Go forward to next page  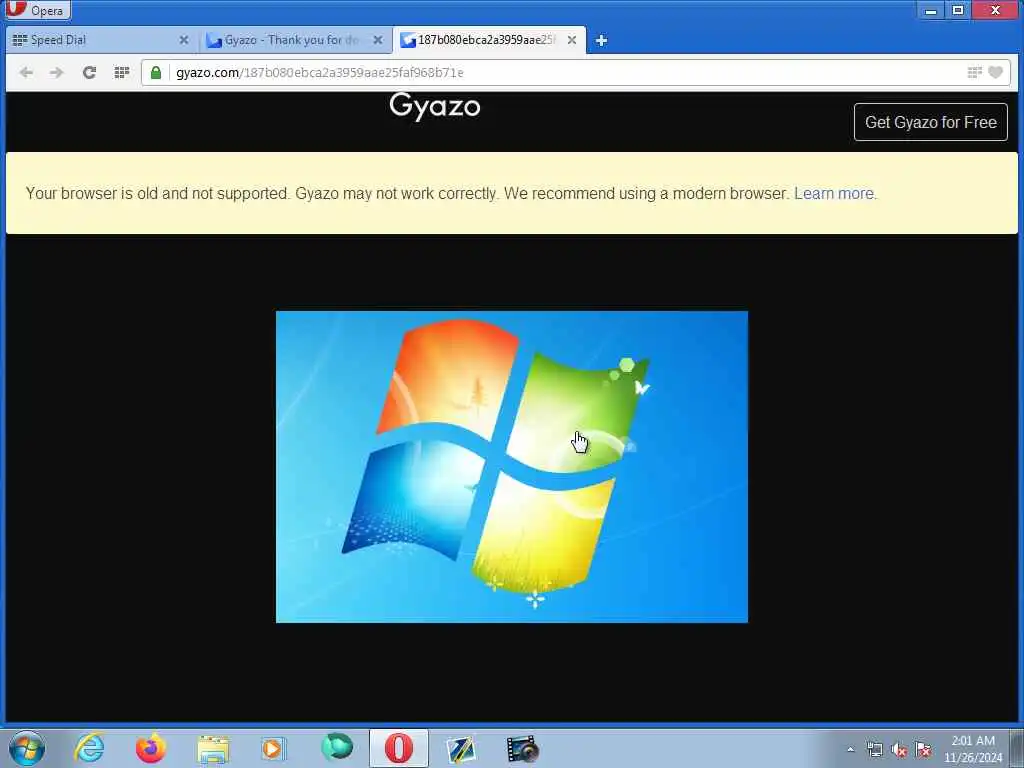coord(57,72)
